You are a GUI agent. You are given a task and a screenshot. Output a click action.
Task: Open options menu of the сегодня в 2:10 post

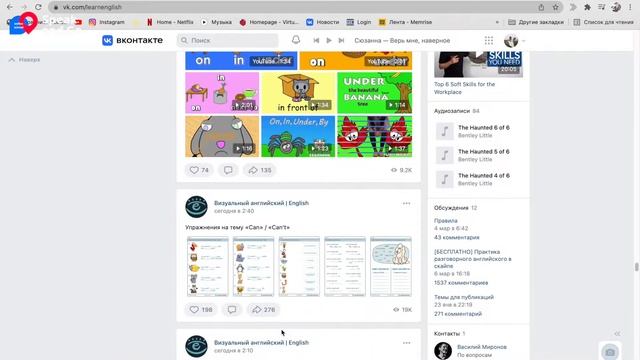(x=406, y=343)
